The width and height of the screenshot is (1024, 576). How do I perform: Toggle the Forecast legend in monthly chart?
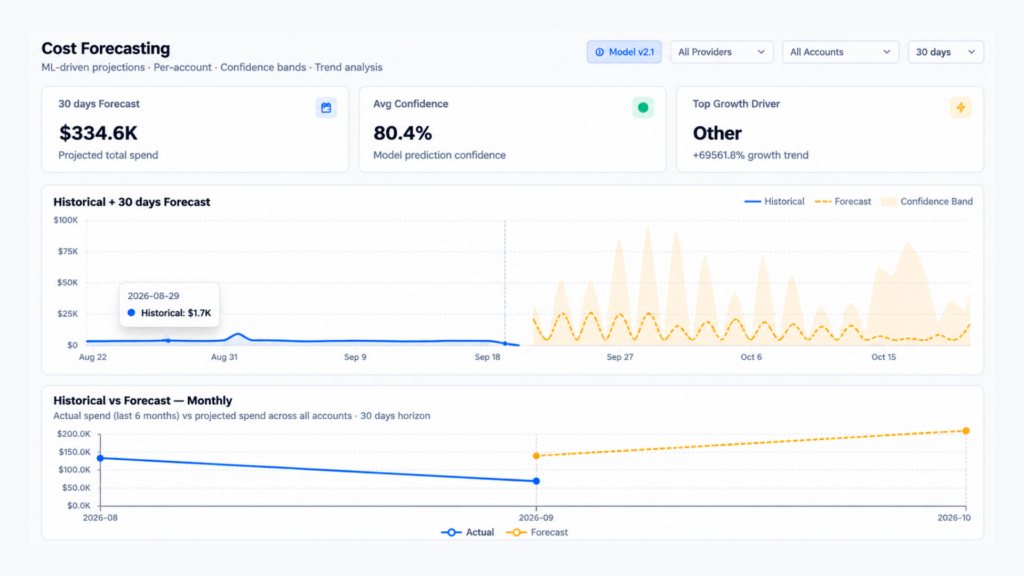pyautogui.click(x=537, y=532)
